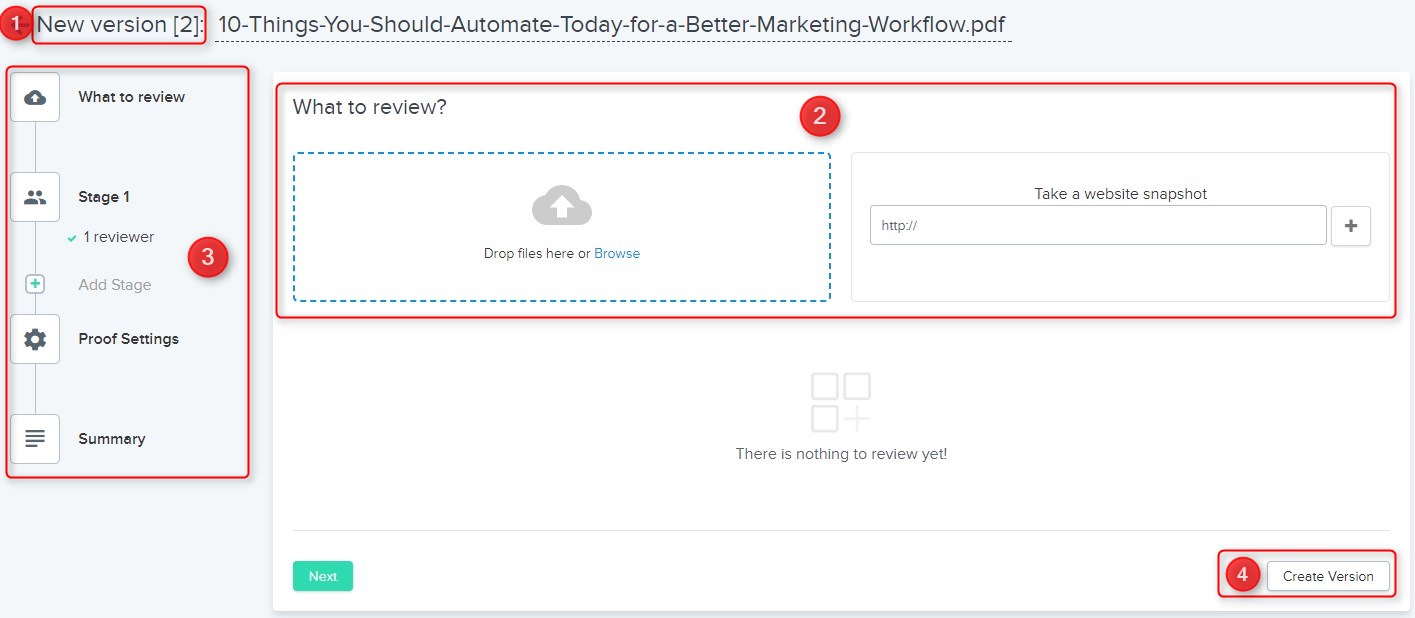Image resolution: width=1415 pixels, height=618 pixels.
Task: Go to the What to review step
Action: [131, 97]
